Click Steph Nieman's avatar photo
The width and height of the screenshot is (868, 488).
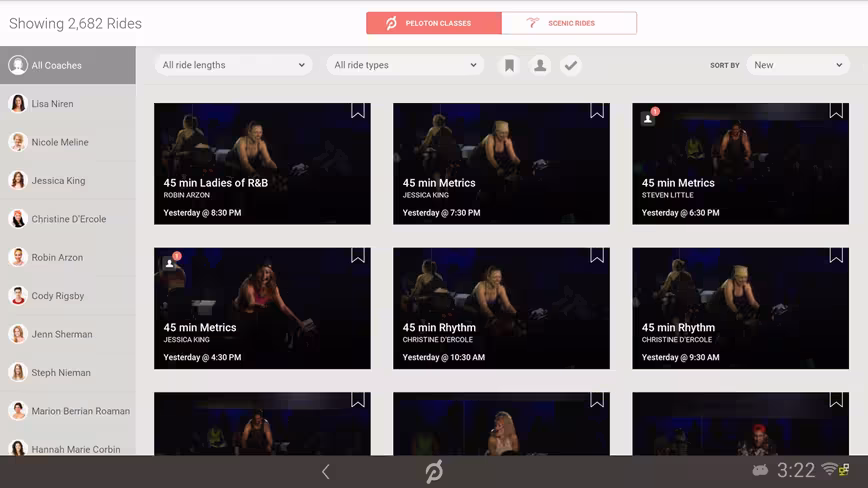coord(18,373)
